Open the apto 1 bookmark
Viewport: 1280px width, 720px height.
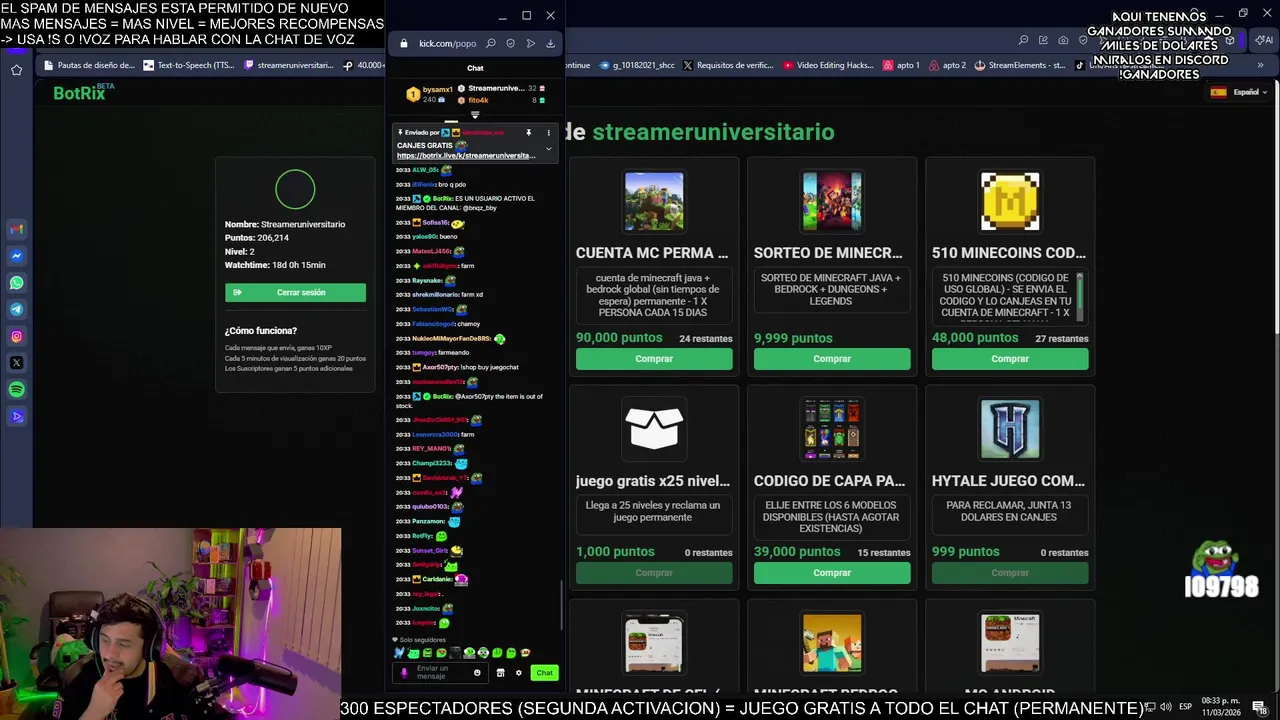point(901,66)
